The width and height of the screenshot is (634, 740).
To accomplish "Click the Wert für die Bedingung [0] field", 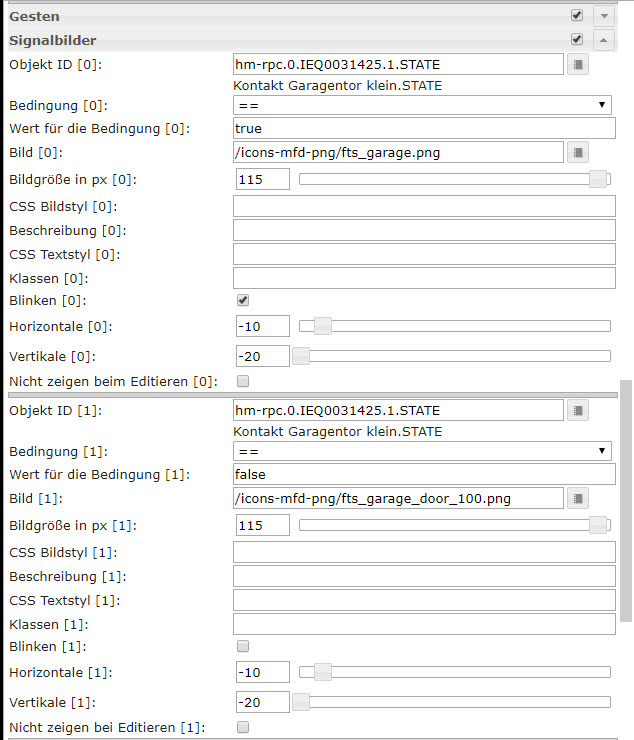I will (x=423, y=128).
